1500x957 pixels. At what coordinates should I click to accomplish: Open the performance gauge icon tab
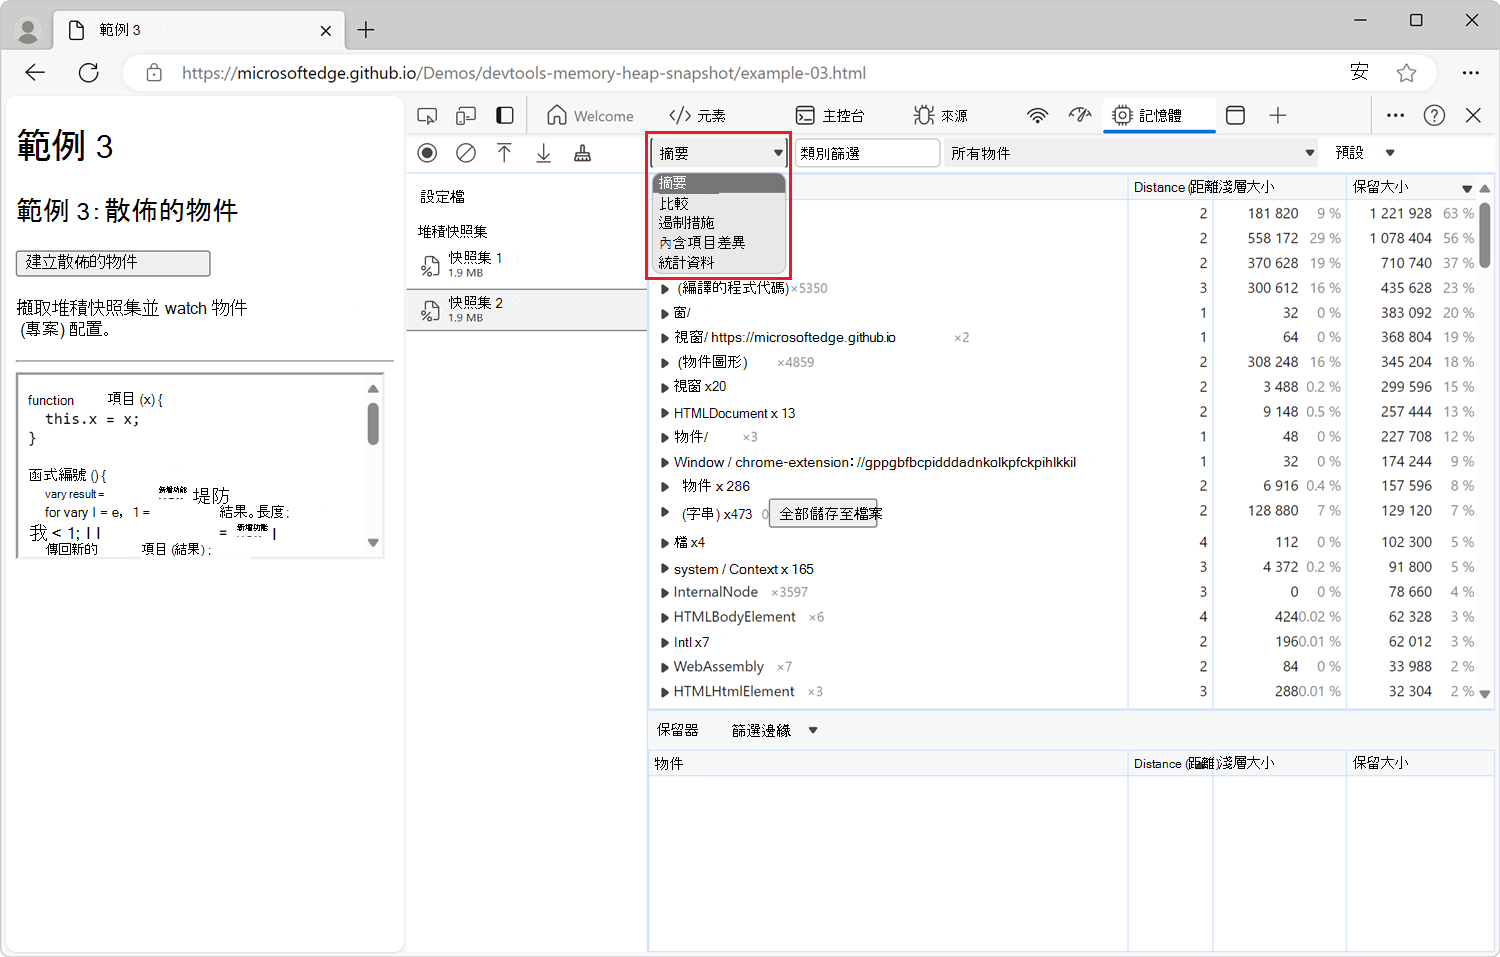1079,116
